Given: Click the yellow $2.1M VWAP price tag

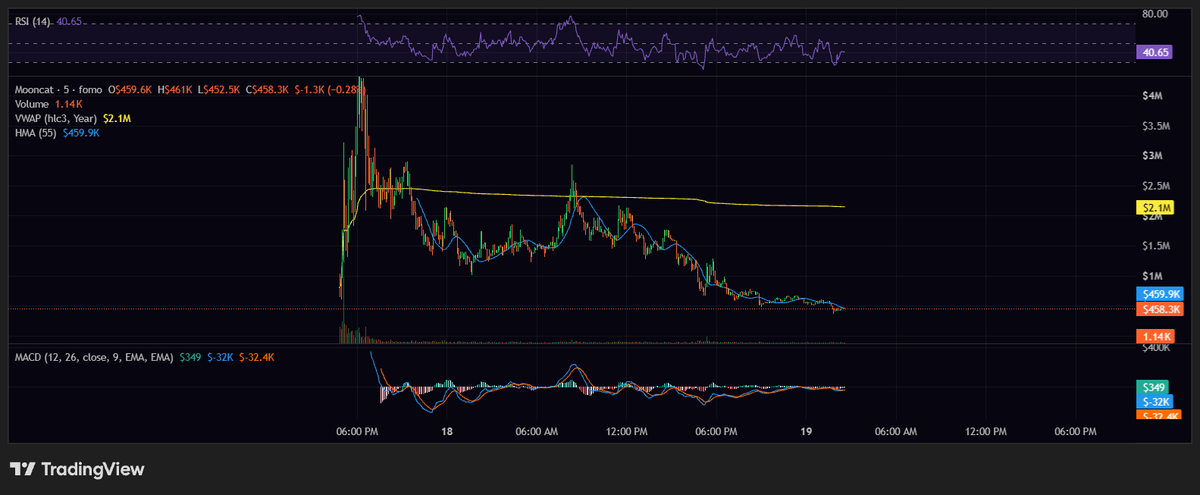Looking at the screenshot, I should click(x=1154, y=208).
